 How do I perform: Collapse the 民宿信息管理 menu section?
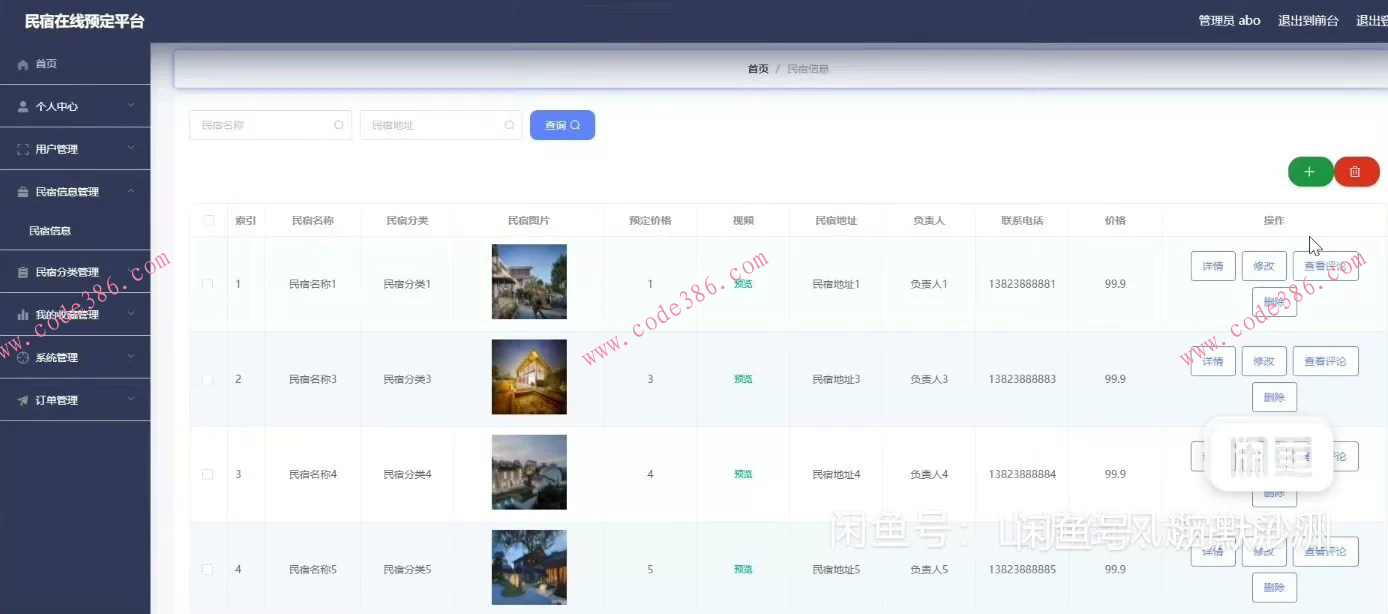pos(131,190)
